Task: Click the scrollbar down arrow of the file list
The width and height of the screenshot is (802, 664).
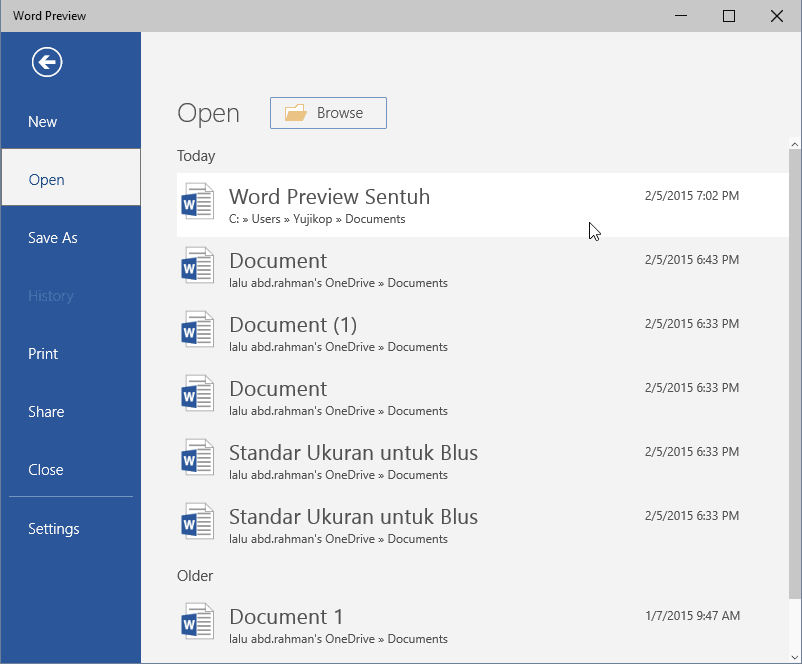Action: 794,657
